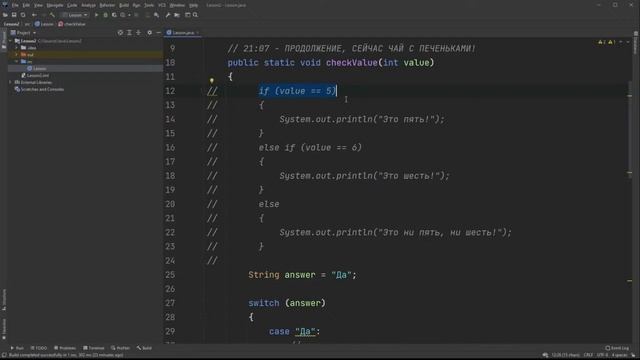Click the CRLF line separator status item
Image resolution: width=640 pixels, height=360 pixels.
[588, 355]
